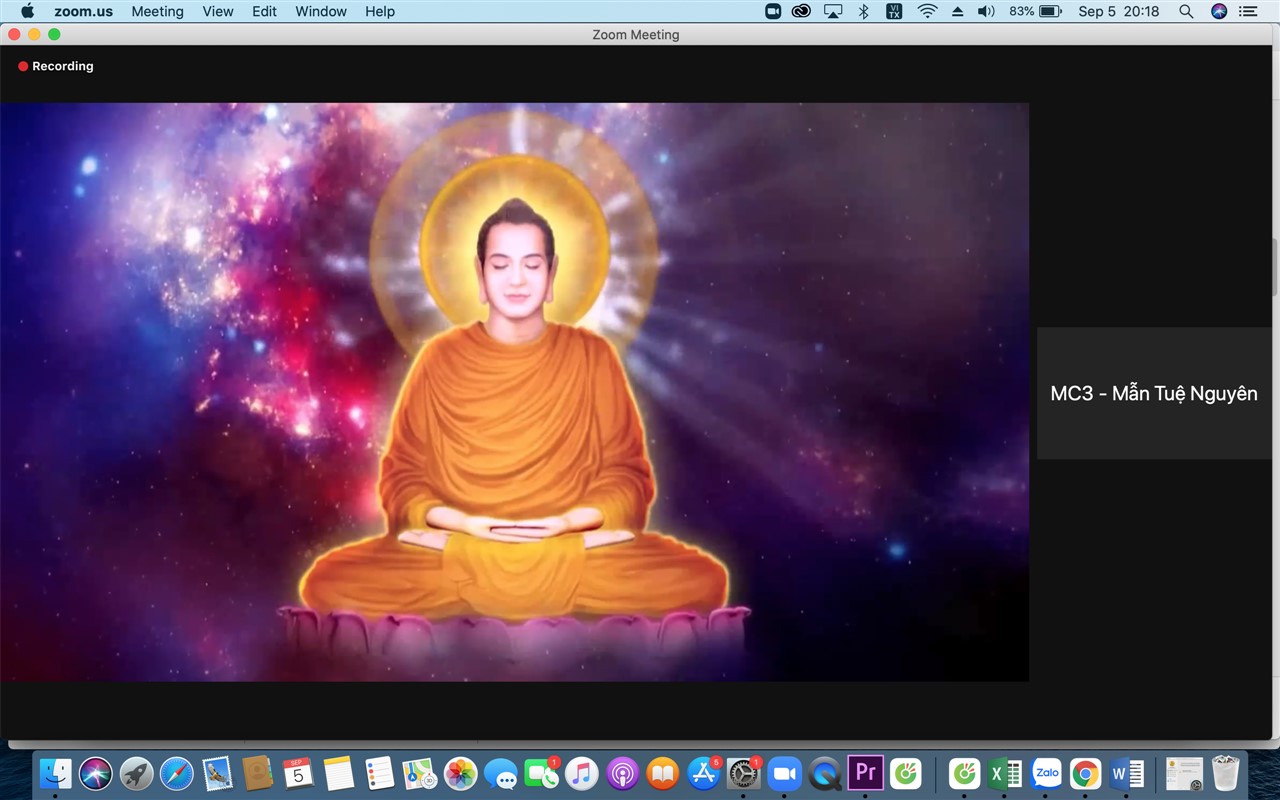Switch input source via VI TX icon
Image resolution: width=1280 pixels, height=800 pixels.
pos(895,11)
